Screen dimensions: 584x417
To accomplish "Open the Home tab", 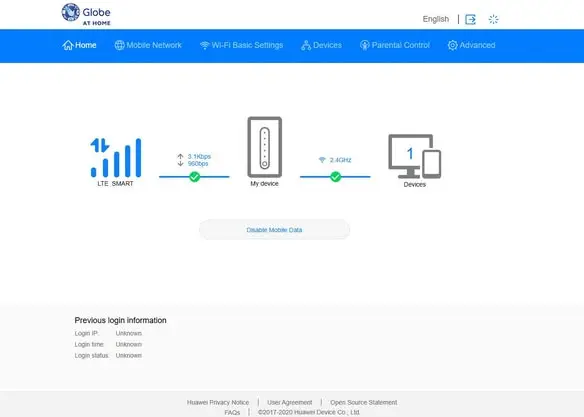I will point(79,45).
